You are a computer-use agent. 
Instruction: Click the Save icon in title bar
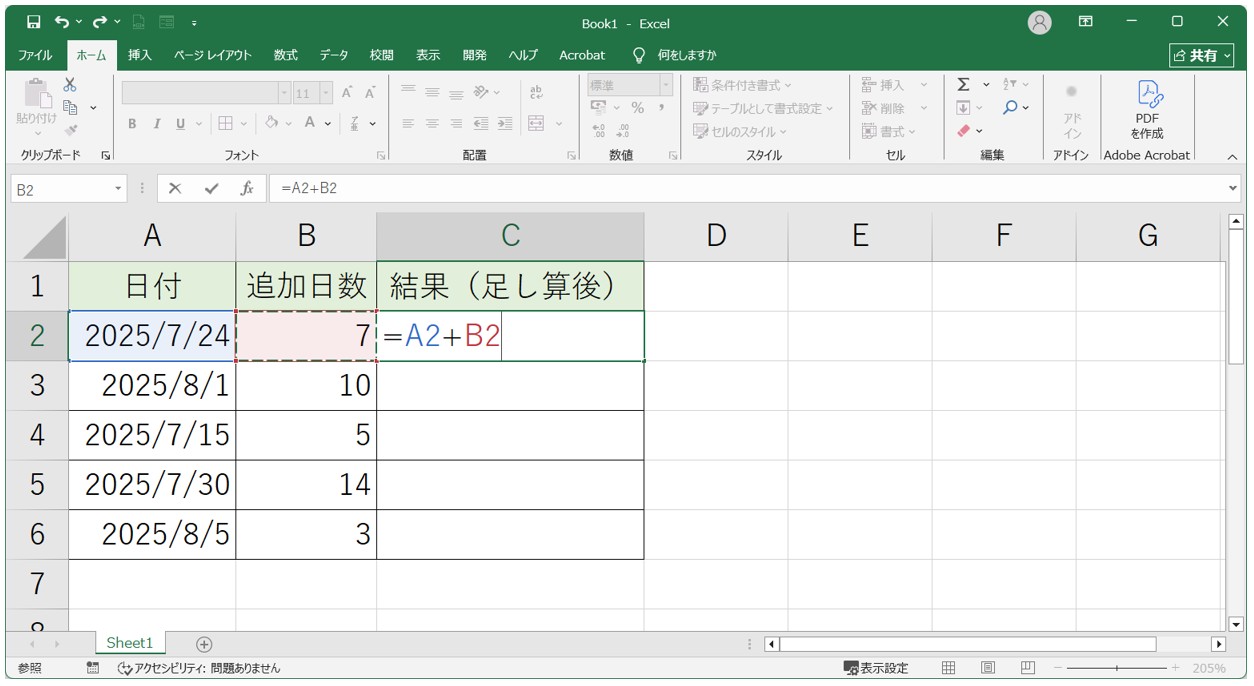tap(34, 22)
